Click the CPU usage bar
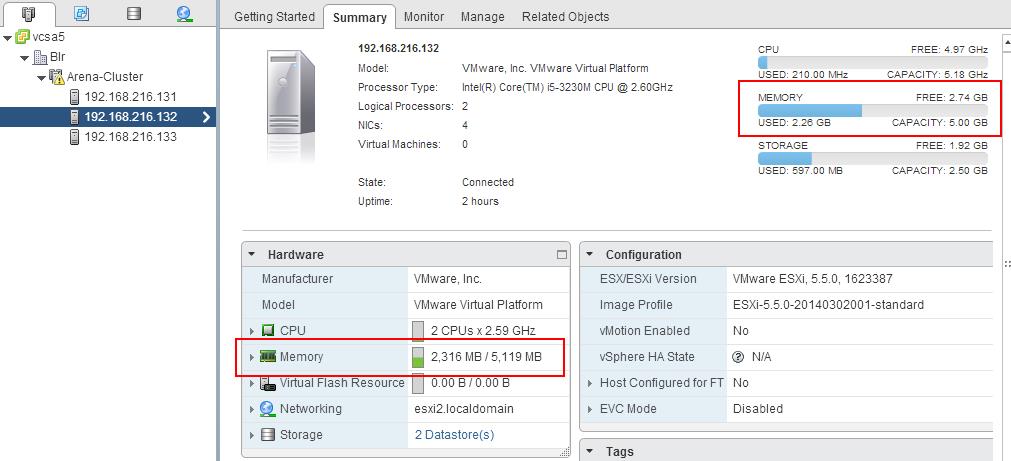 [x=872, y=63]
